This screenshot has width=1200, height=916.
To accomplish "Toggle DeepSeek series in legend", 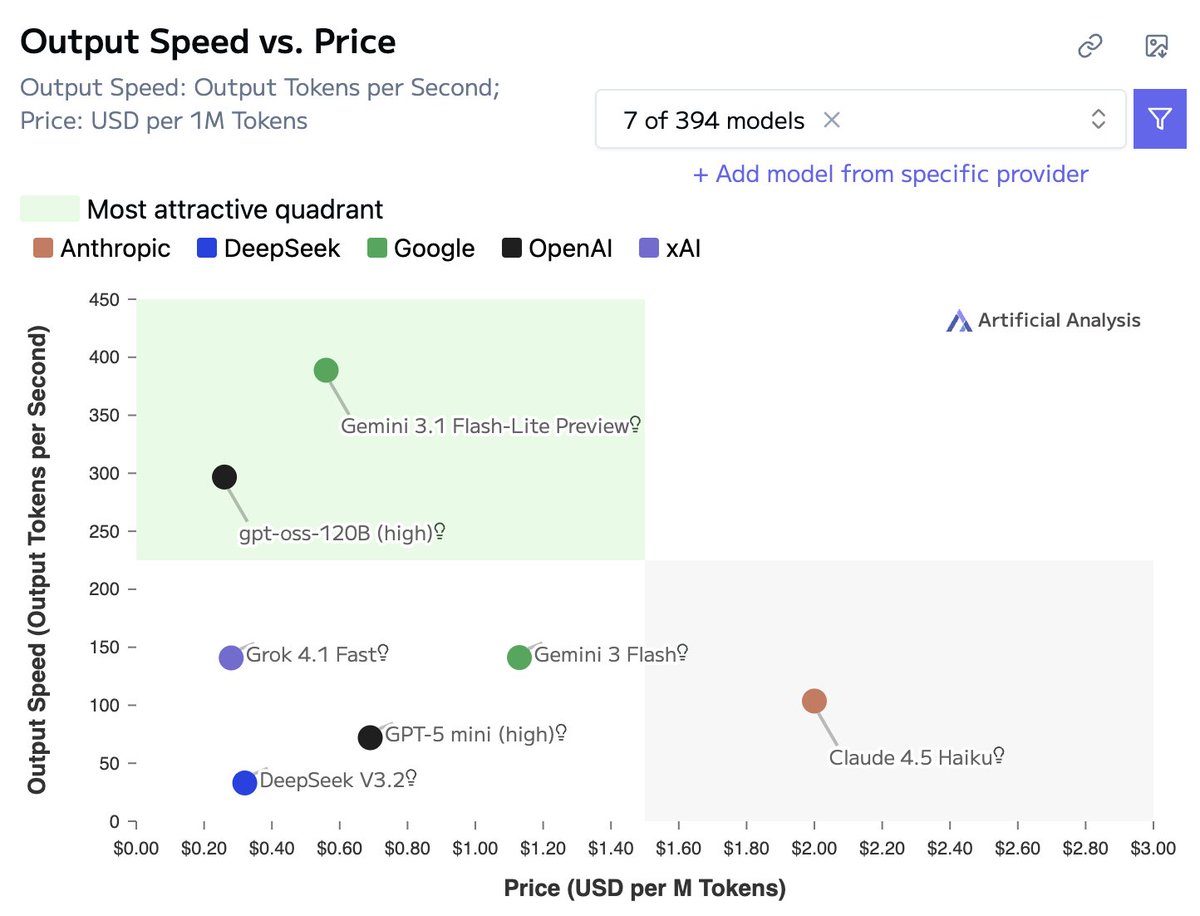I will tap(268, 248).
